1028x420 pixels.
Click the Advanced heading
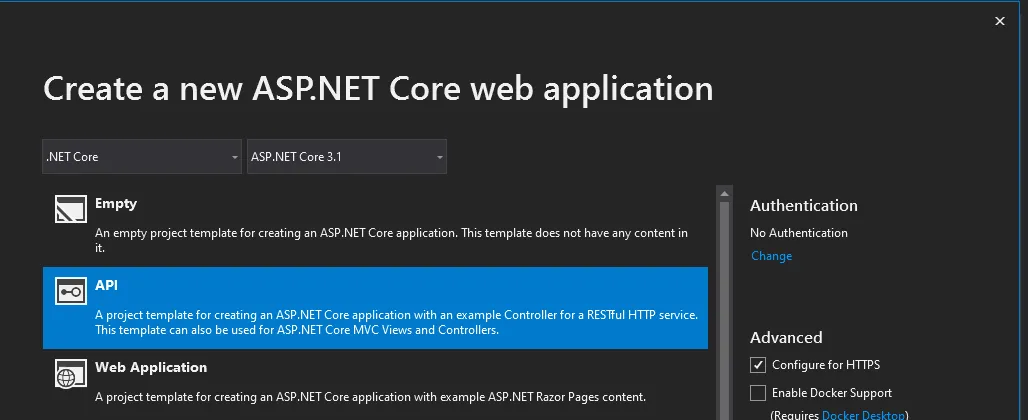click(x=786, y=337)
